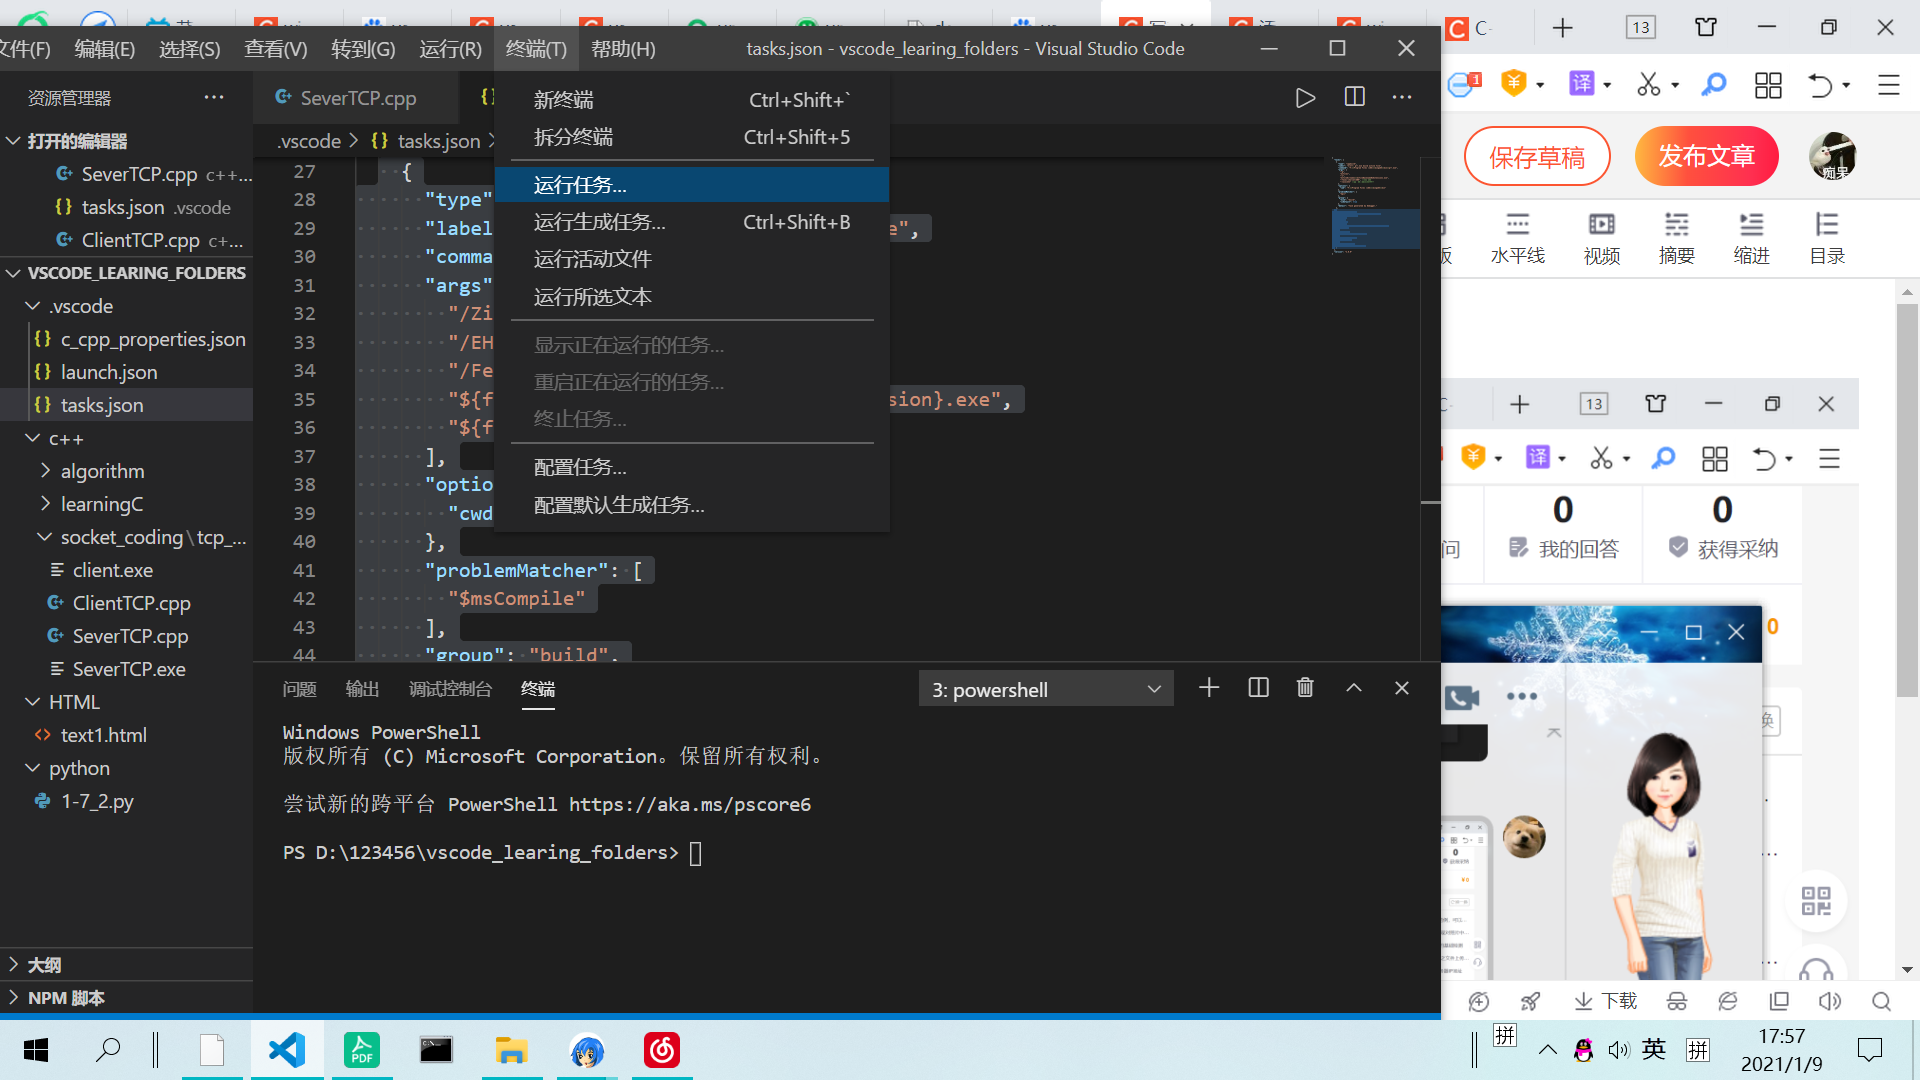Click the 发布文章 button
Viewport: 1920px width, 1080px height.
1706,157
